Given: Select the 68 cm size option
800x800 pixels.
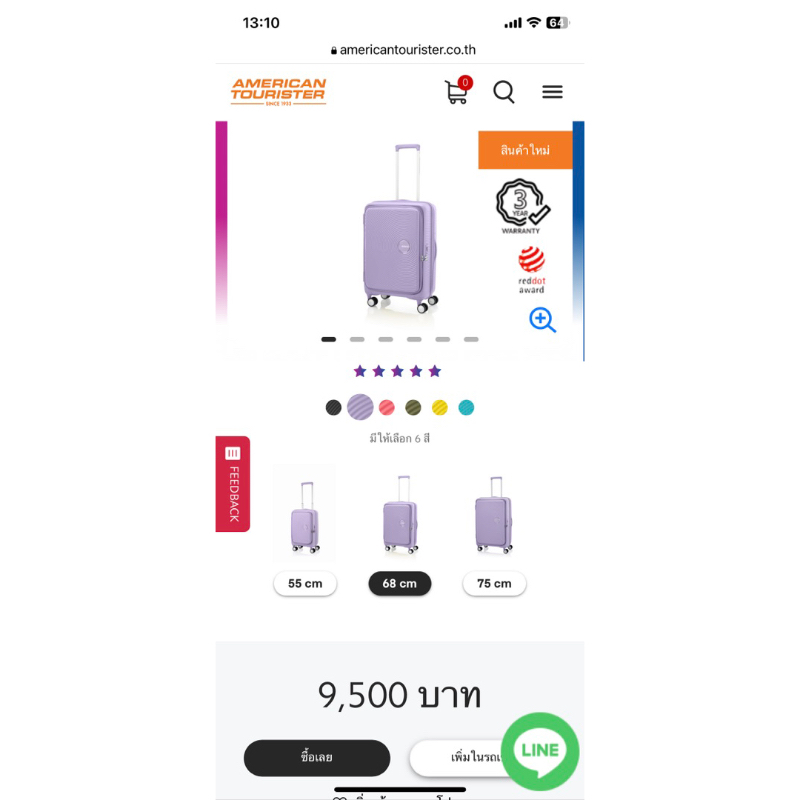Looking at the screenshot, I should click(x=400, y=583).
